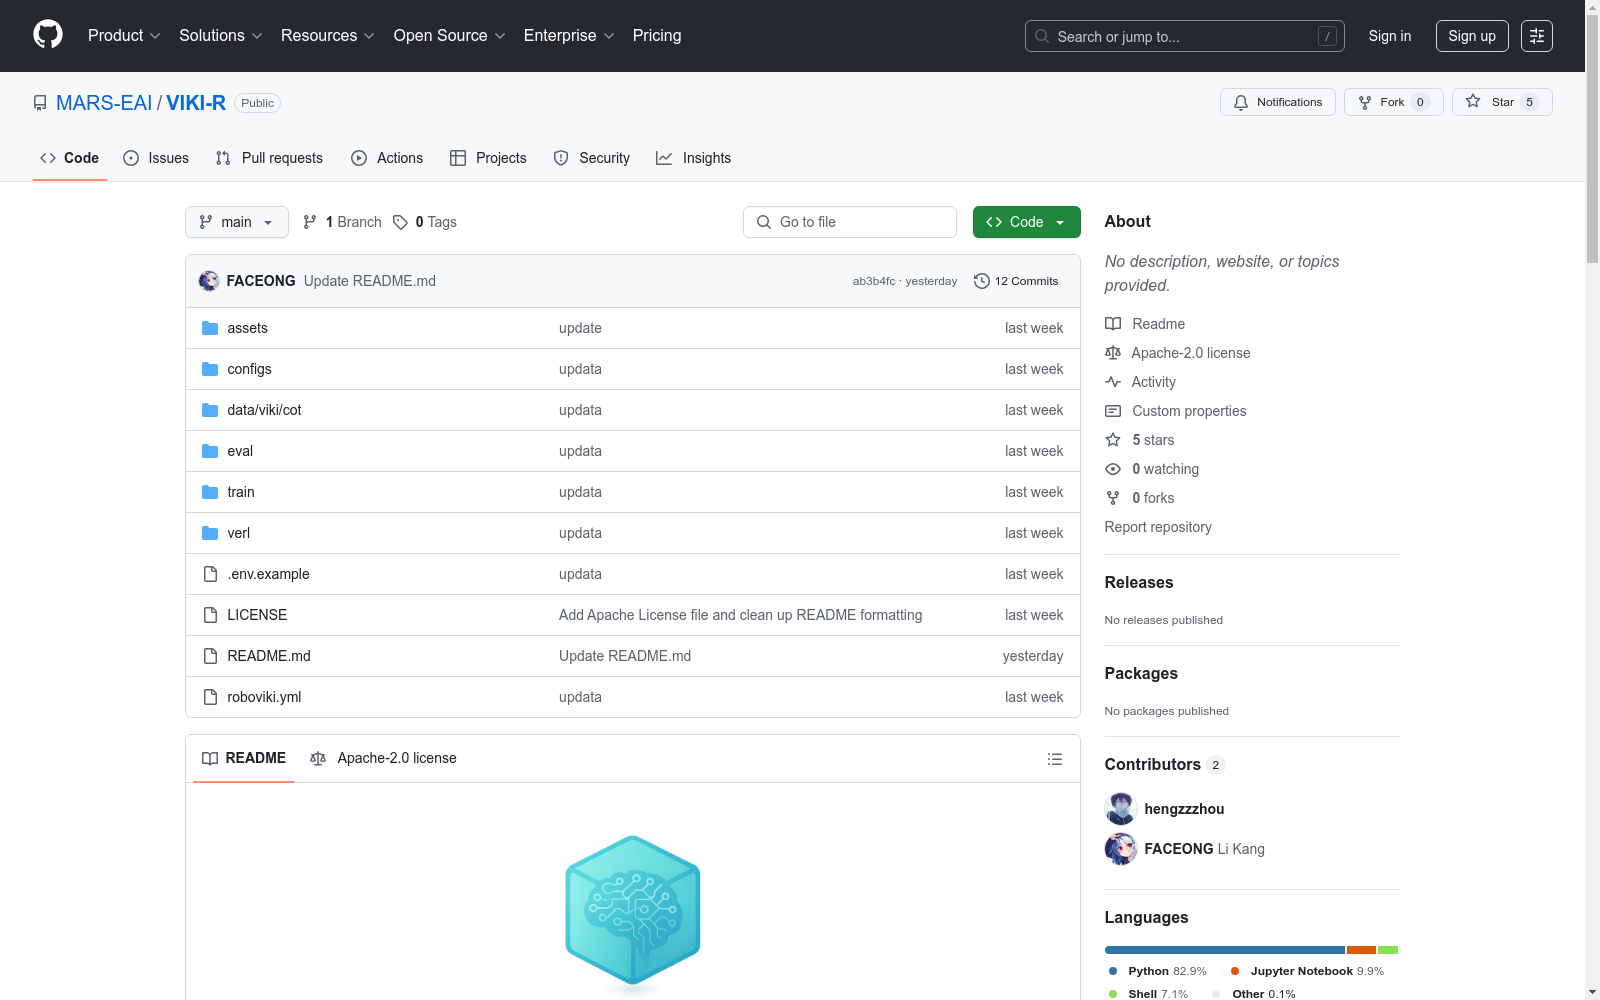Click the README.md file icon

210,656
